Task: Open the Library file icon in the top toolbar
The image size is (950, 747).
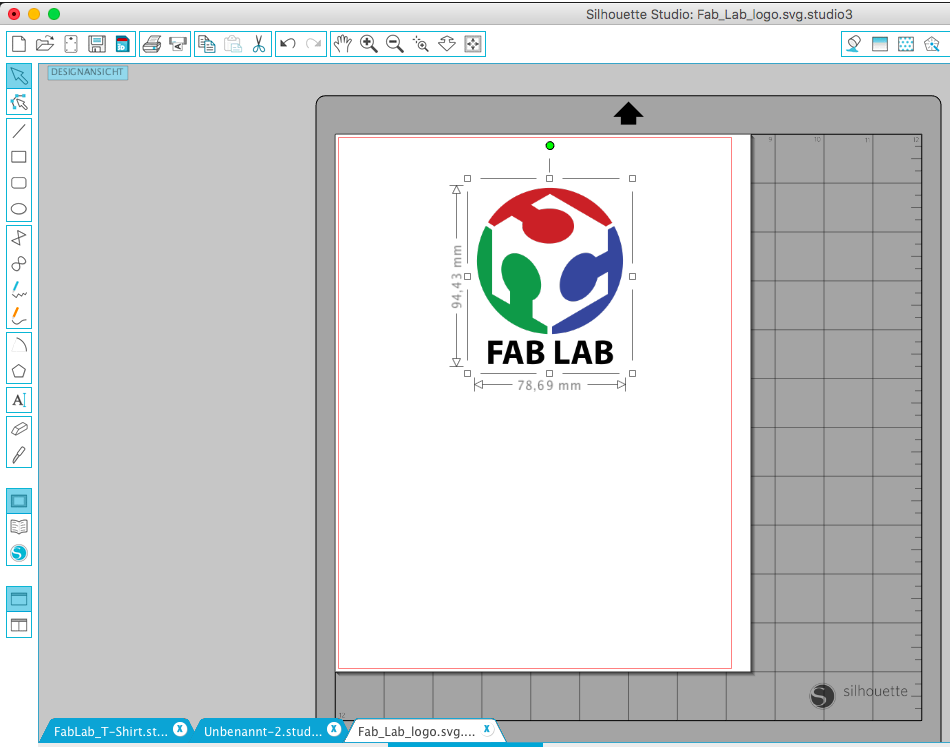Action: tap(71, 44)
